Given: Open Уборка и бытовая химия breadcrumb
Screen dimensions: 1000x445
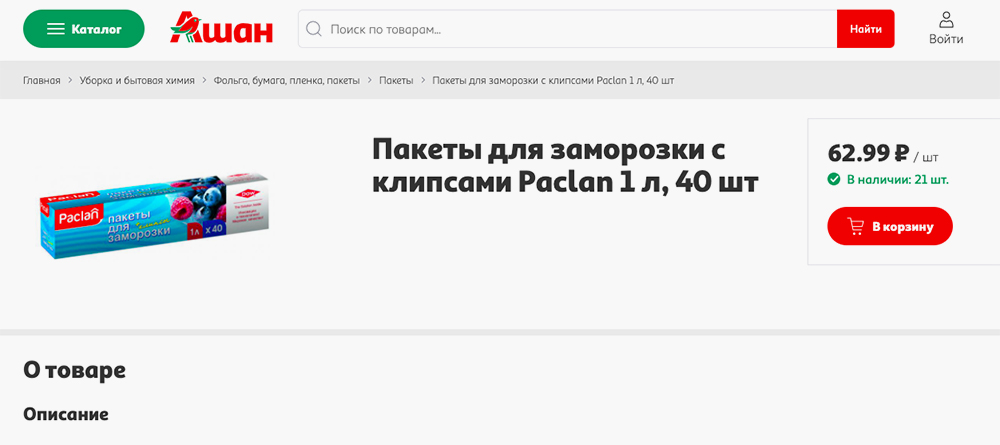Looking at the screenshot, I should (137, 80).
